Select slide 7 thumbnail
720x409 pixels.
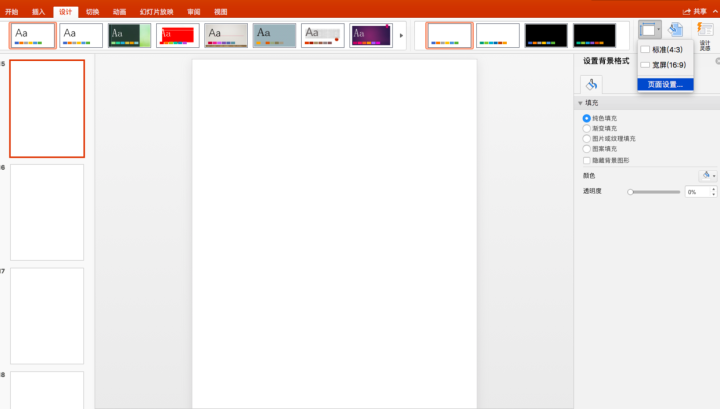pyautogui.click(x=47, y=316)
